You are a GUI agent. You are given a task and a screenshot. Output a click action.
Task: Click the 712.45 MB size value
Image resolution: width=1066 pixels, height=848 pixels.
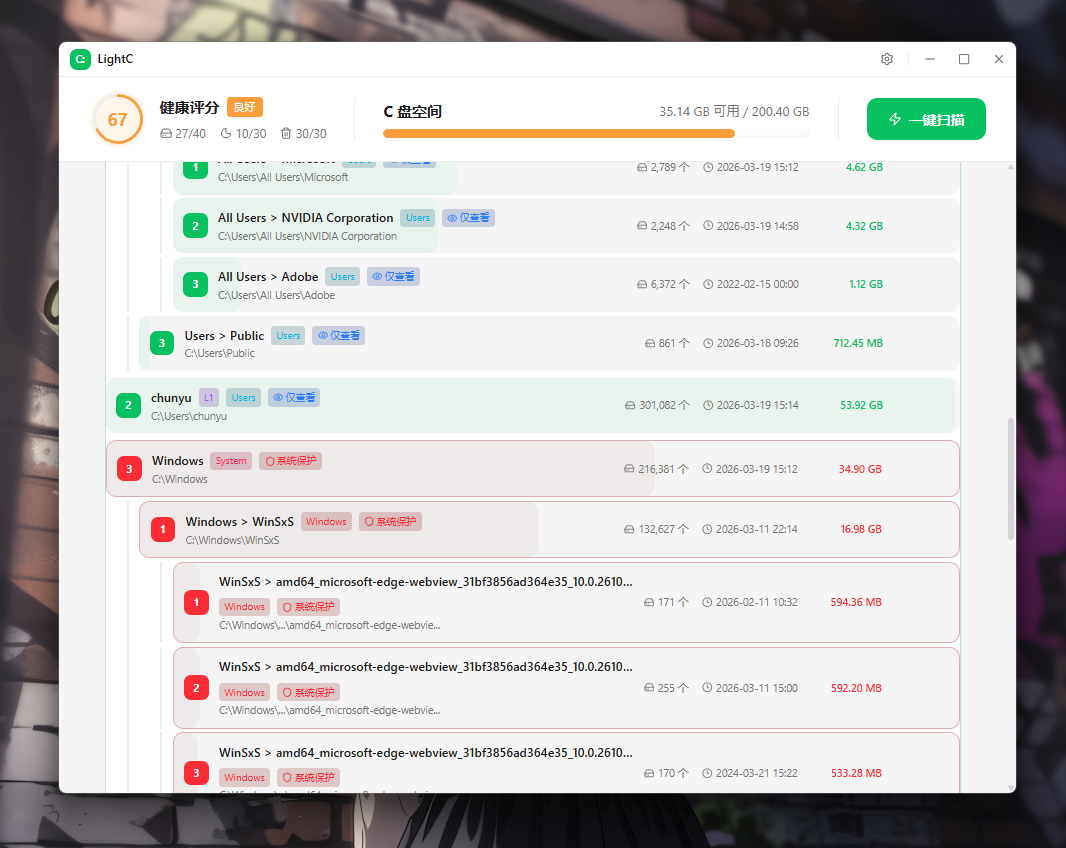pos(858,343)
